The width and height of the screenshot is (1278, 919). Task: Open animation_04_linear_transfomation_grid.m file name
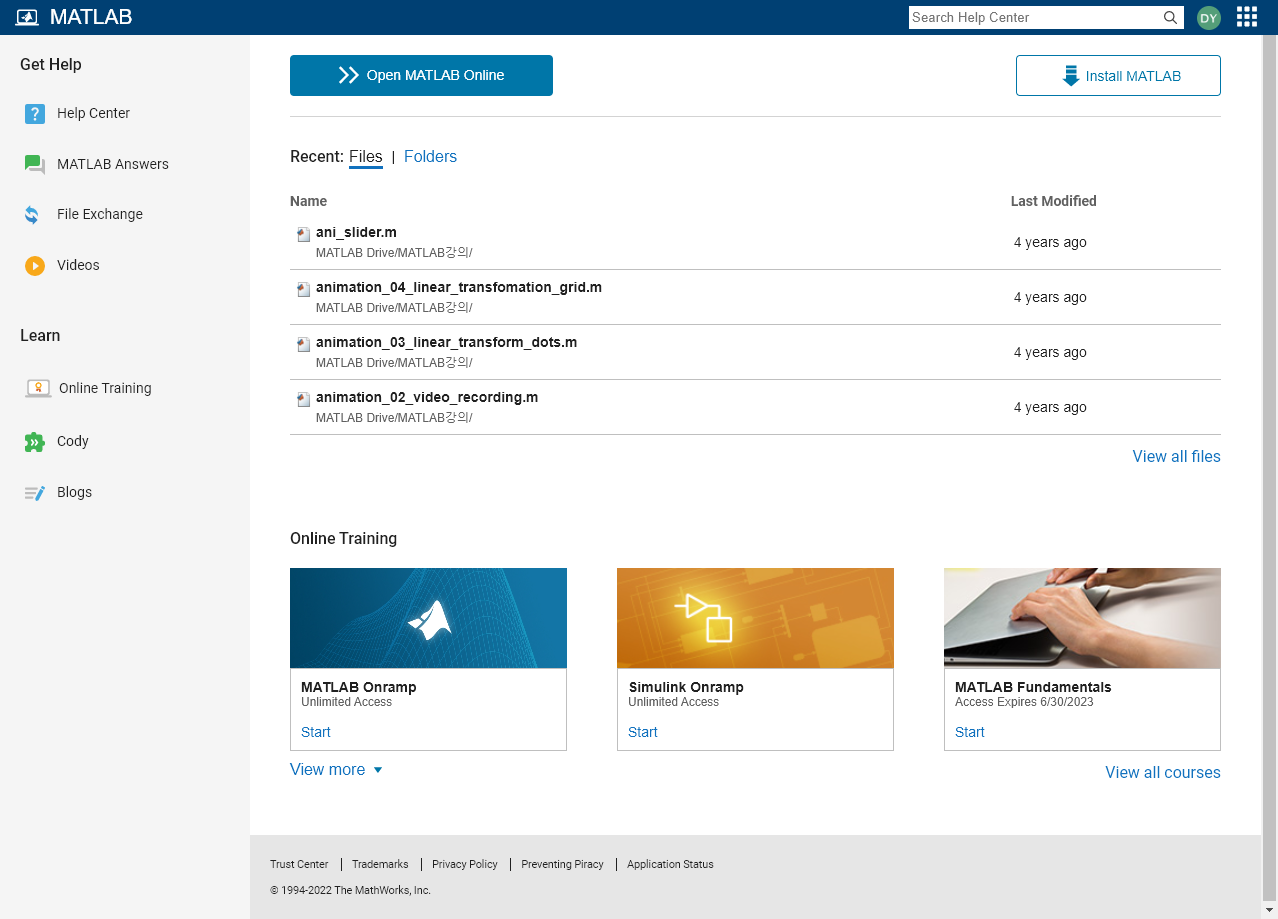pos(459,288)
